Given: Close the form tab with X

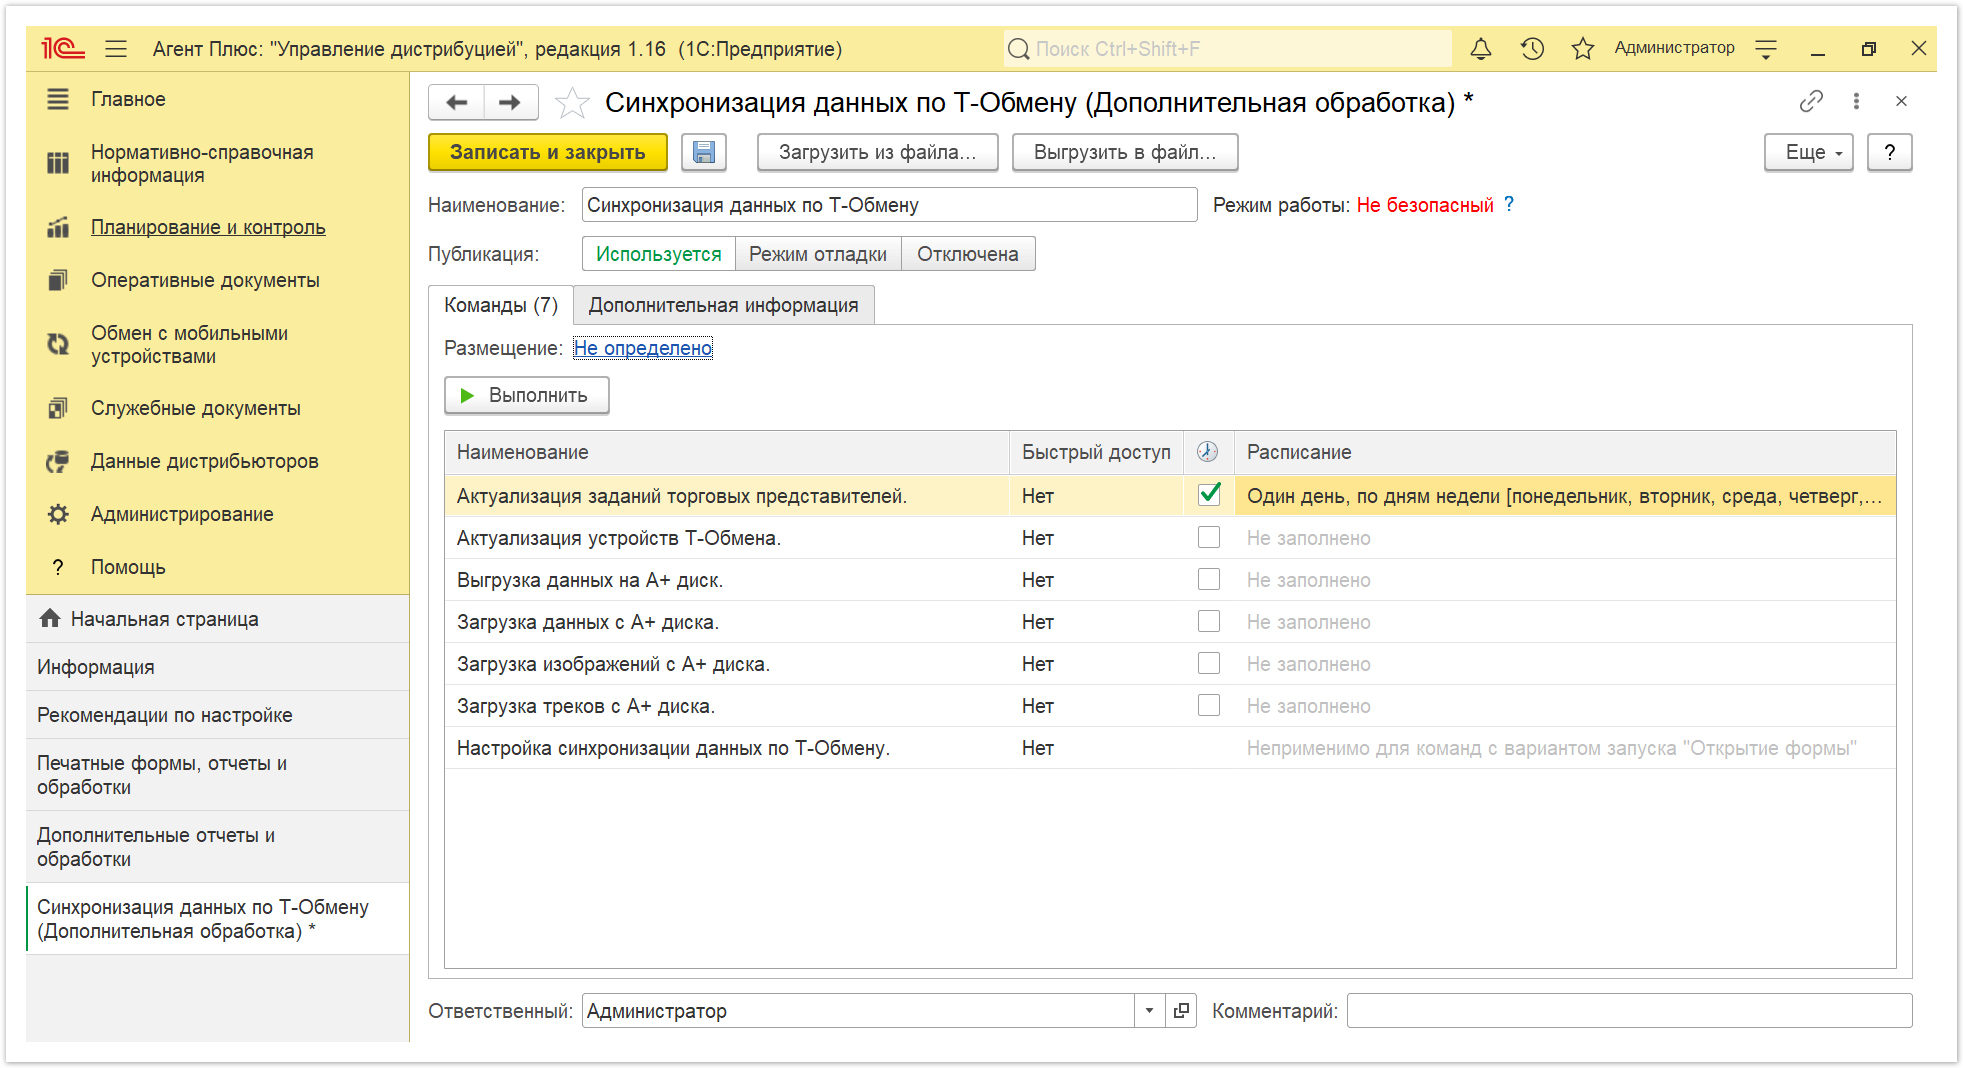Looking at the screenshot, I should pyautogui.click(x=1901, y=101).
